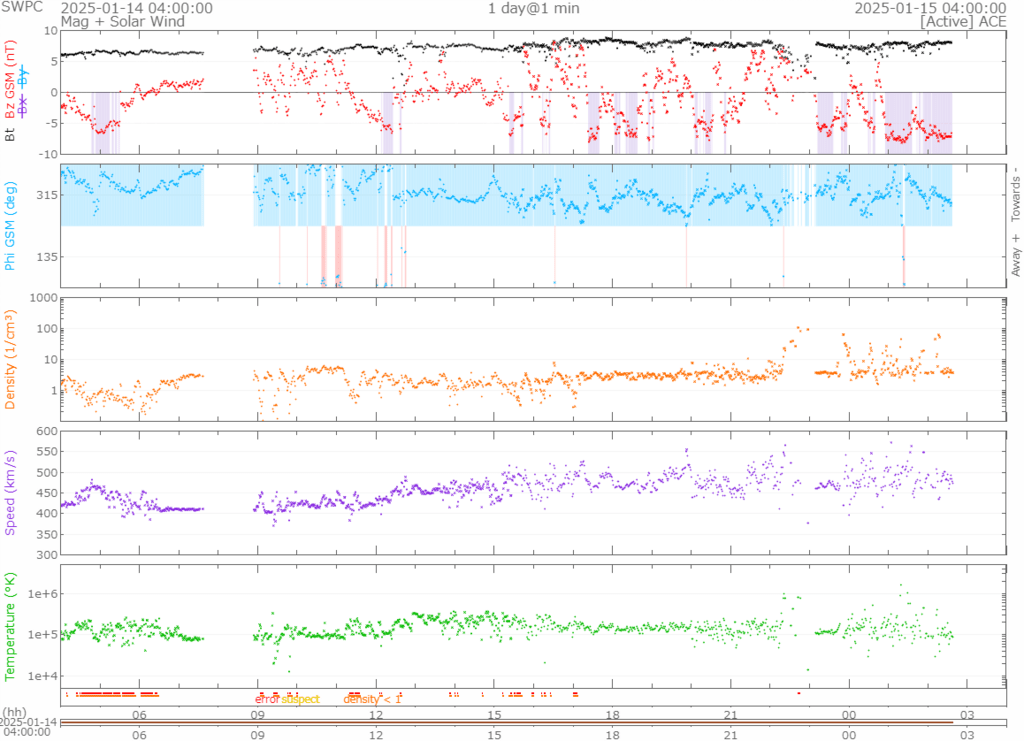The width and height of the screenshot is (1024, 741).
Task: Toggle the struck-through By series label
Action: point(24,78)
